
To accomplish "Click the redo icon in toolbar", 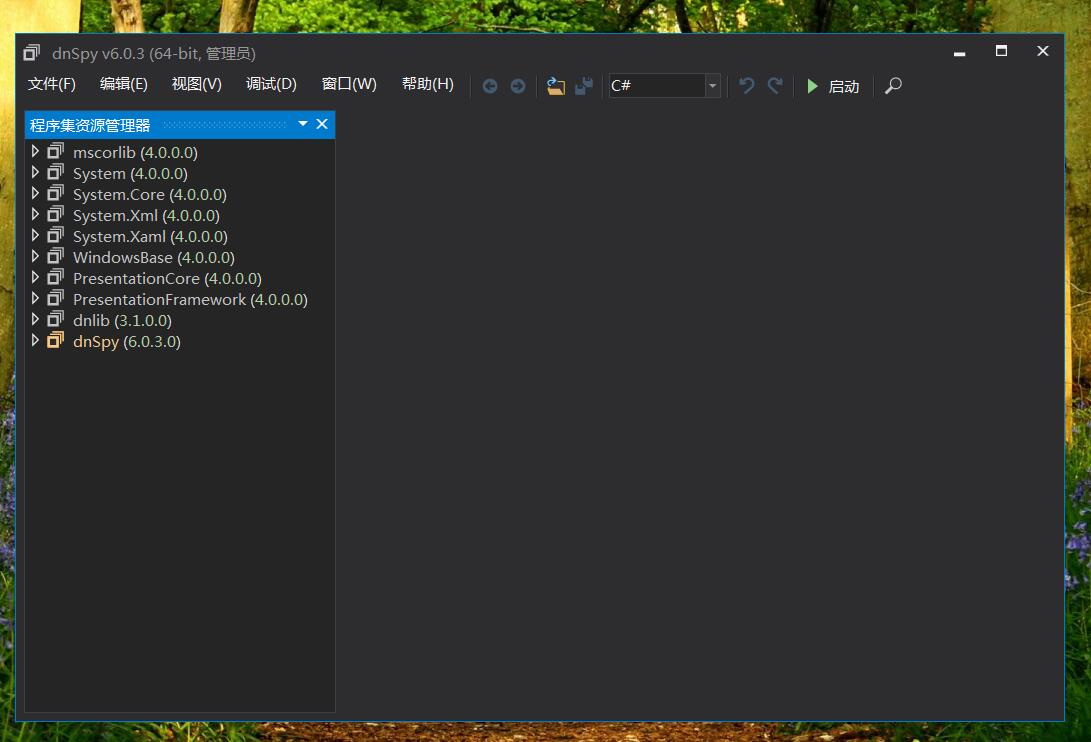I will (774, 86).
